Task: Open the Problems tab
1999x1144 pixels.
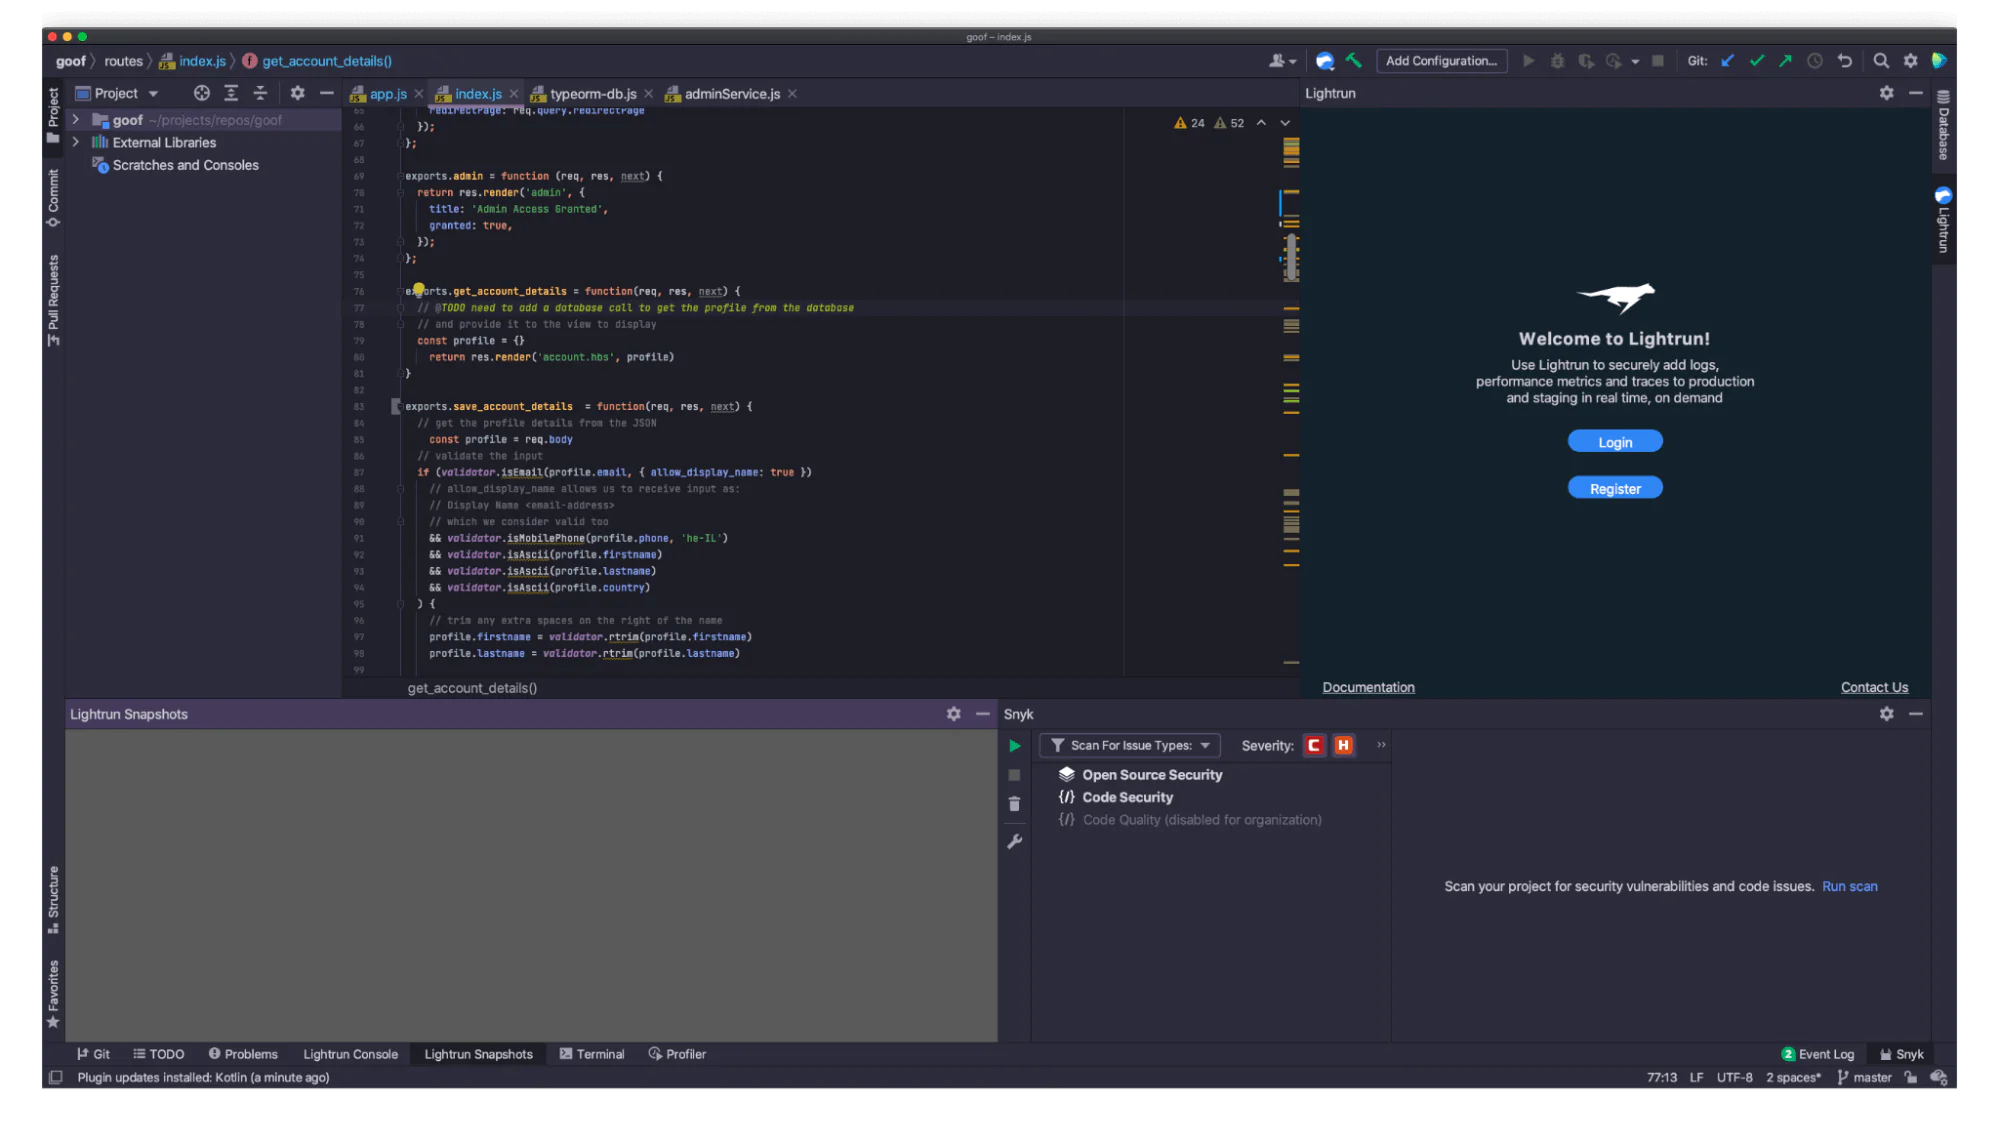Action: click(243, 1054)
